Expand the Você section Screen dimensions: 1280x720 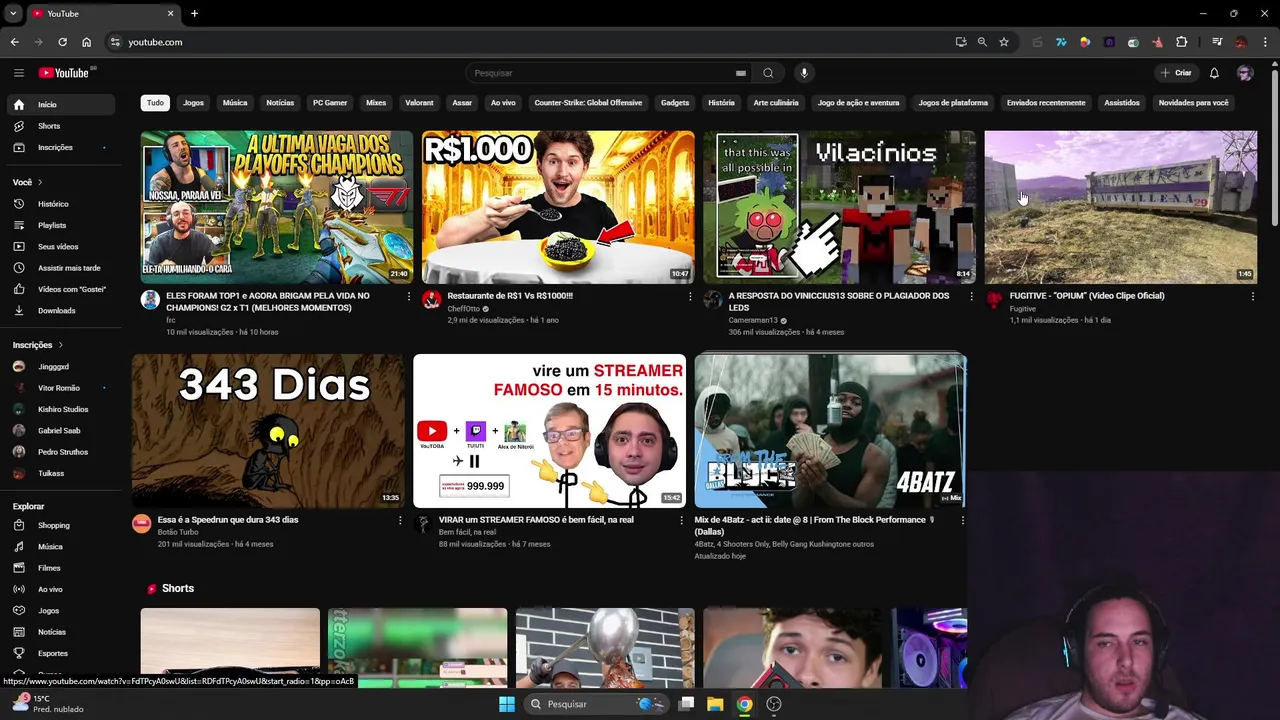click(28, 182)
